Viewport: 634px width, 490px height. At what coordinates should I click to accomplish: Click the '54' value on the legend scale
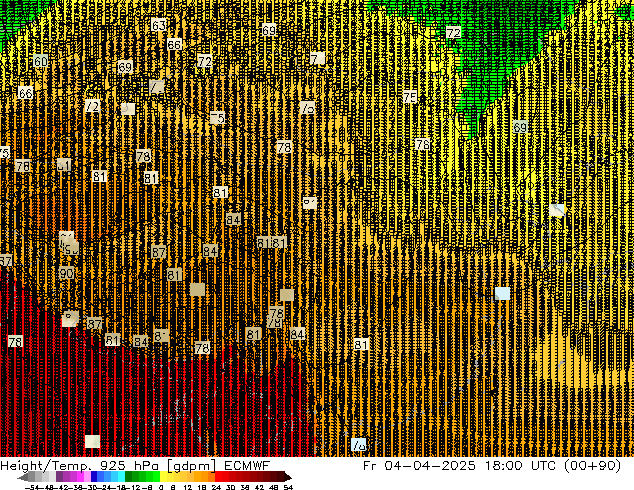[x=288, y=487]
